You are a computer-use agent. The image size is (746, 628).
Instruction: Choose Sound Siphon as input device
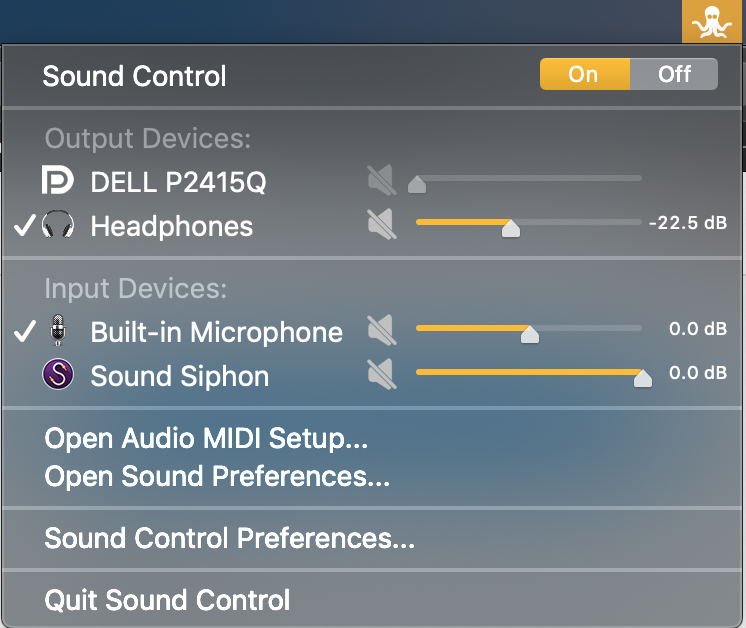click(x=180, y=376)
